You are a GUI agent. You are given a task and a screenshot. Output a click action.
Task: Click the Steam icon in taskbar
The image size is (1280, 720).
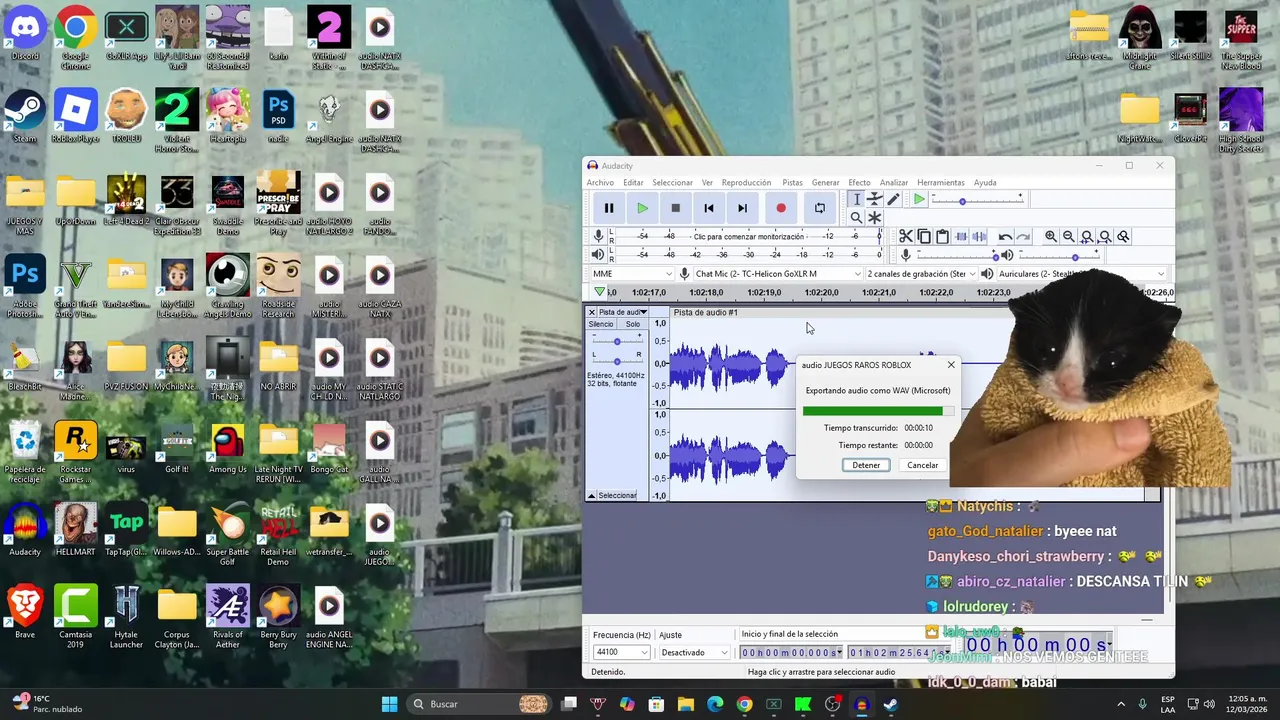pos(891,704)
